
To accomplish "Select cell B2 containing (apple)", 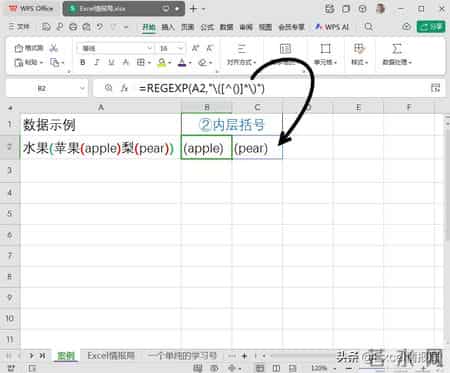I will pos(206,148).
